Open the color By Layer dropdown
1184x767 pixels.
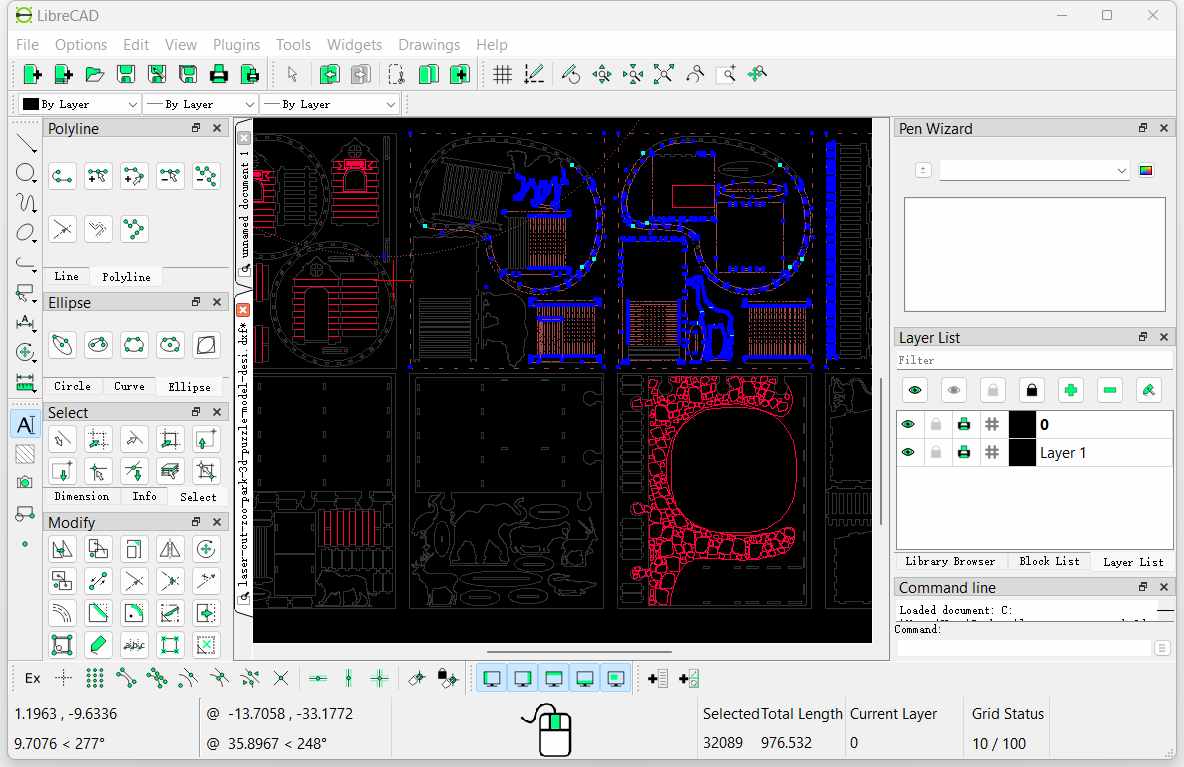(80, 104)
